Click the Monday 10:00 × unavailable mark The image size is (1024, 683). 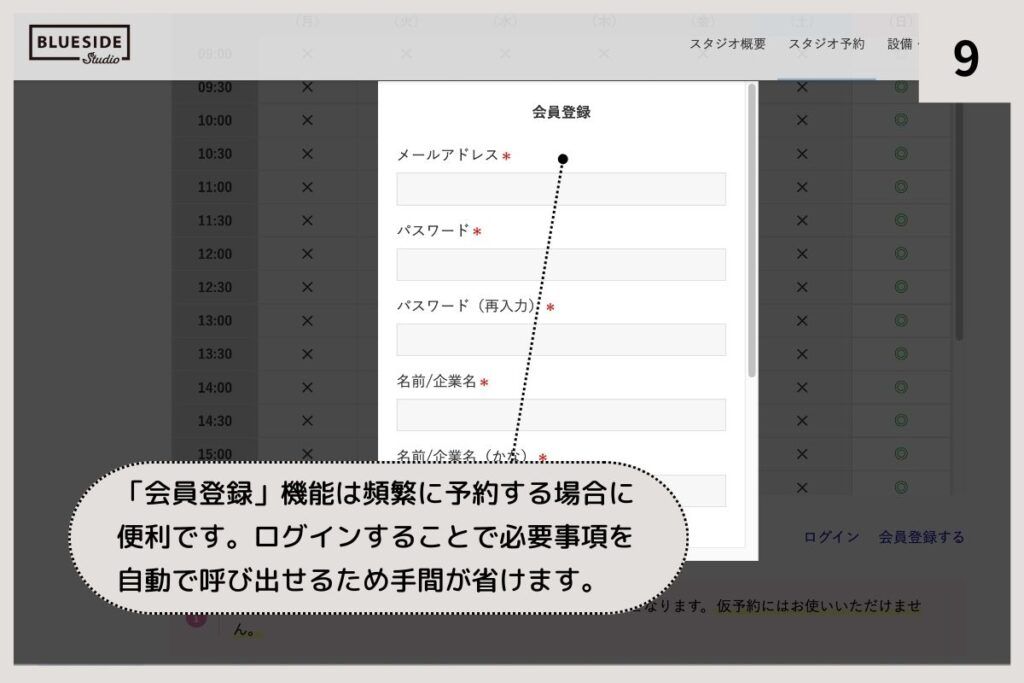pos(308,120)
